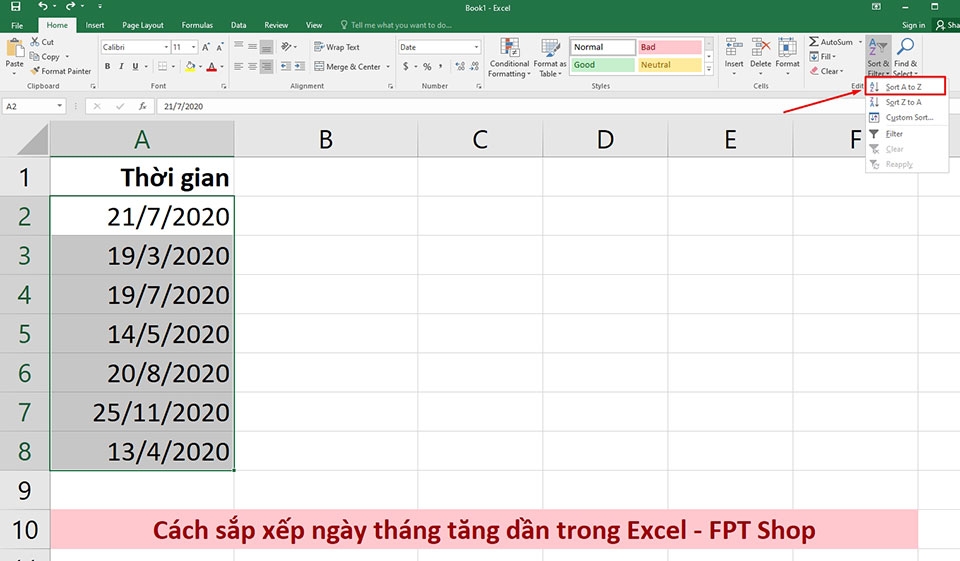
Task: Apply the red font color A
Action: pos(212,66)
